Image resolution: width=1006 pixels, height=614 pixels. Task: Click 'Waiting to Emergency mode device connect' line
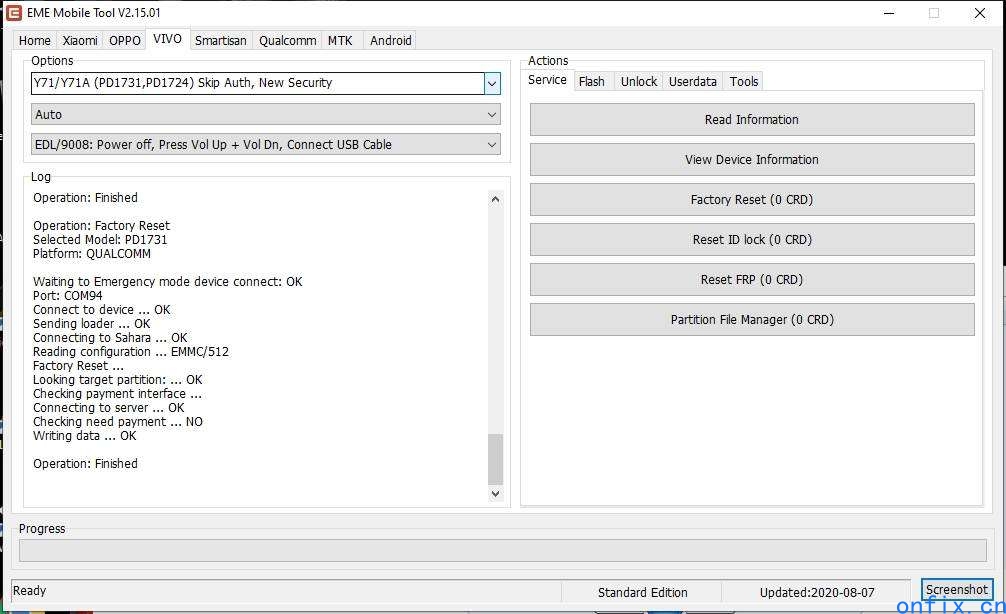(x=167, y=282)
